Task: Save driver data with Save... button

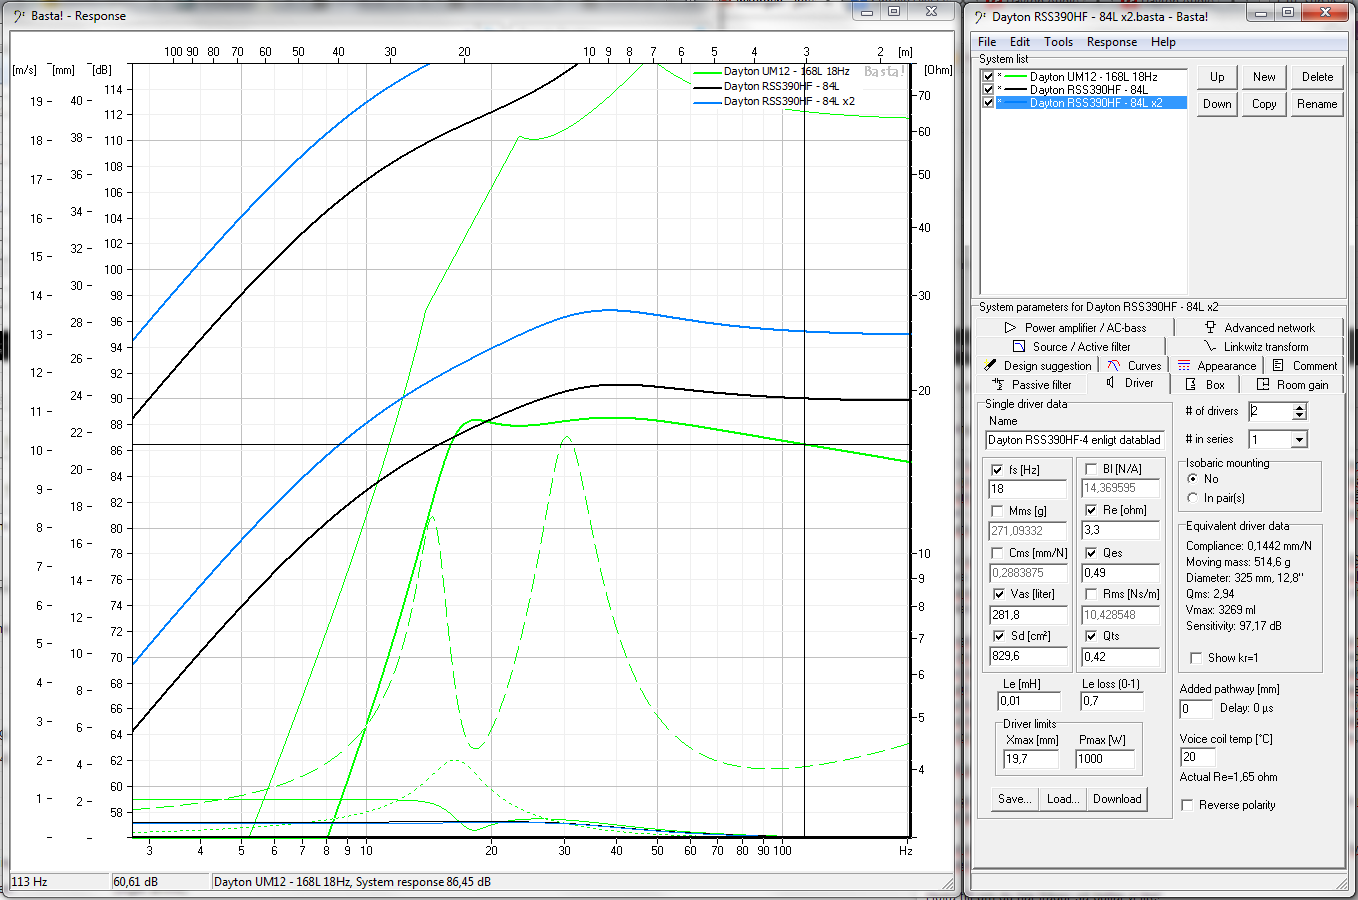Action: click(x=1014, y=799)
